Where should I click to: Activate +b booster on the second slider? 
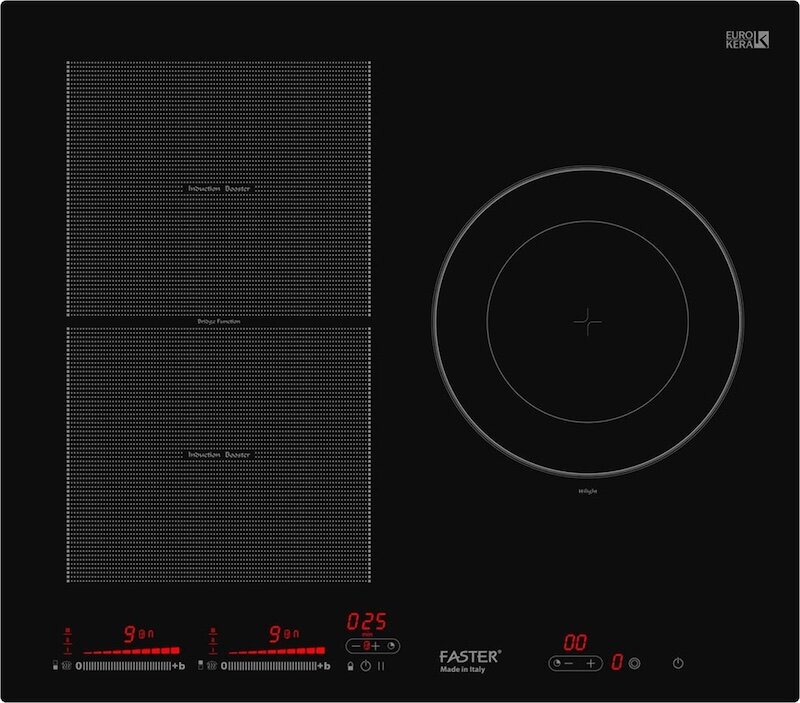point(323,665)
